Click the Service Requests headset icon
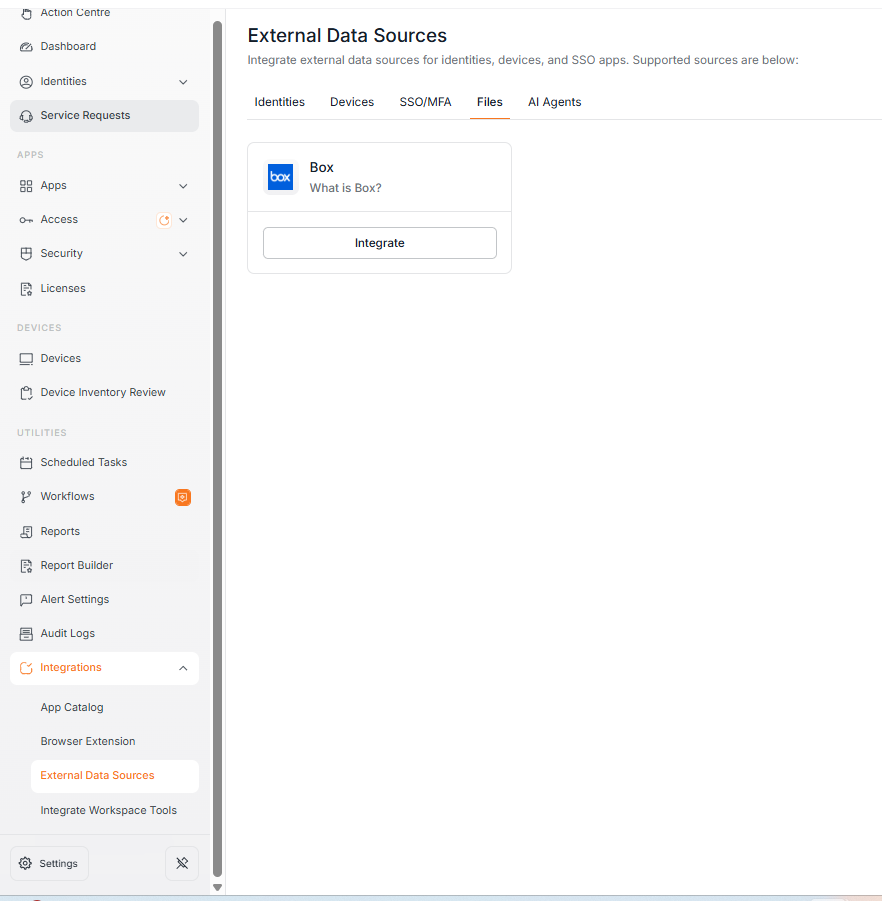This screenshot has width=882, height=901. click(x=26, y=116)
